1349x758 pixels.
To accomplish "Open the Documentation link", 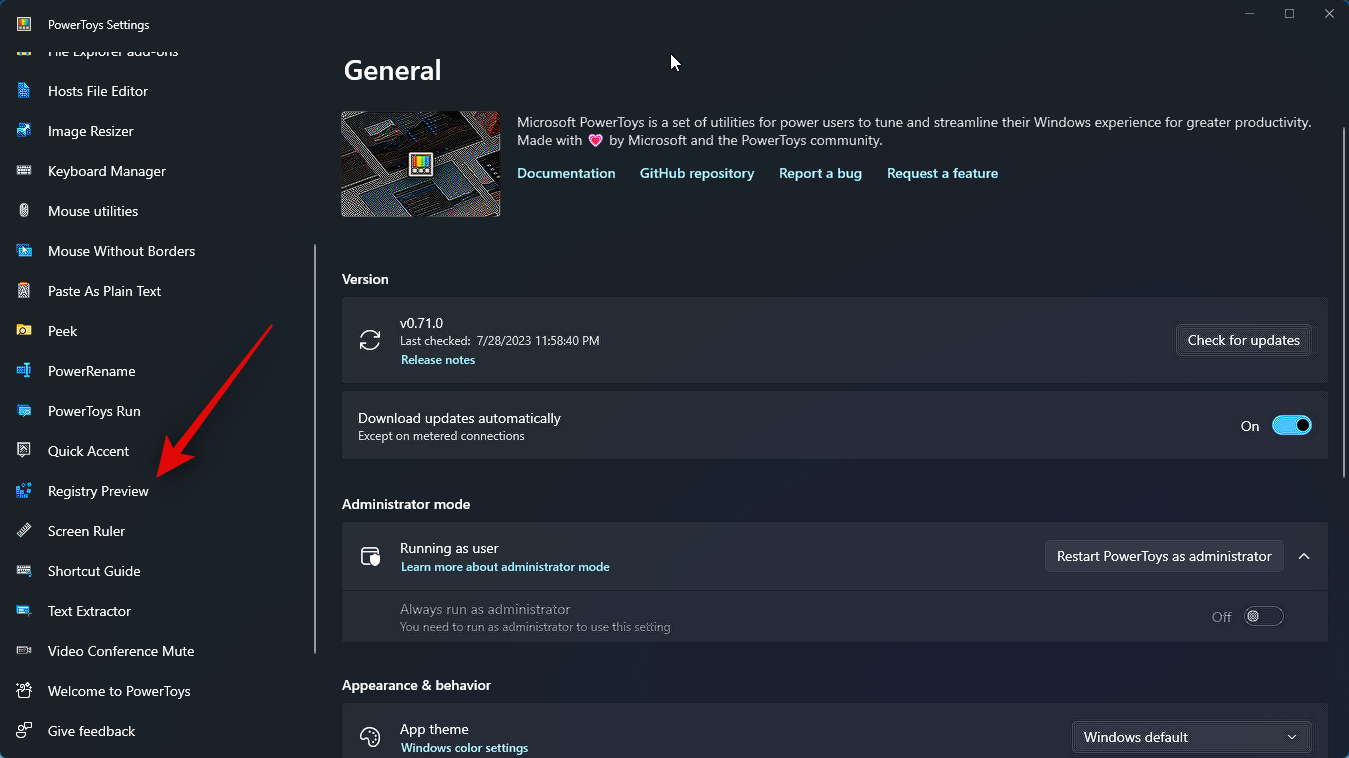I will click(566, 173).
